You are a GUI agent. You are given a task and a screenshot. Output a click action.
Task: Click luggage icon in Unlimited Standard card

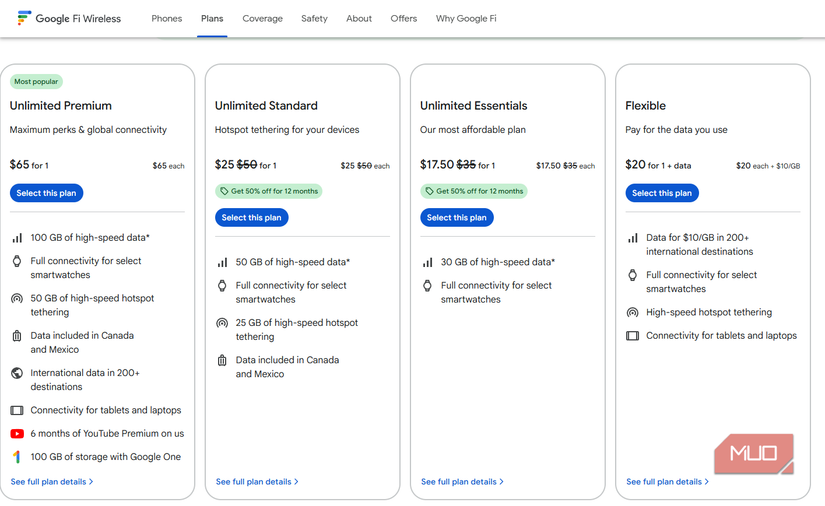(x=222, y=360)
